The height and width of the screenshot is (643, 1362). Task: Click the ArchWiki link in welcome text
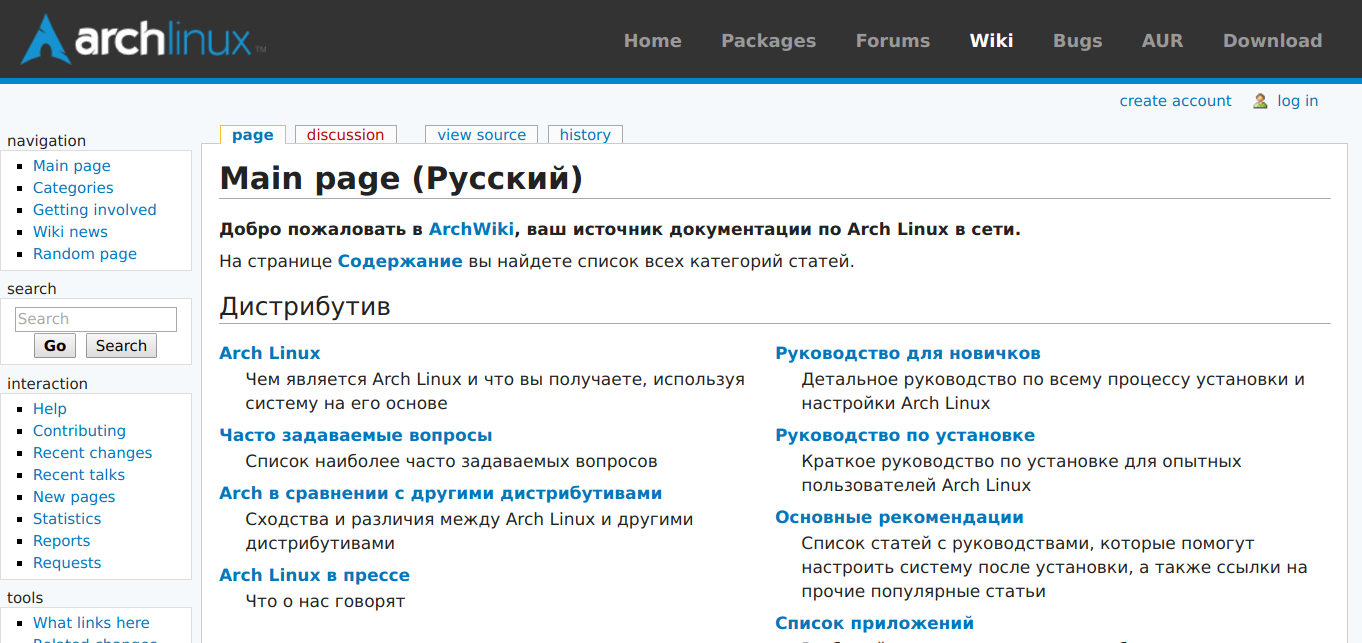[471, 229]
